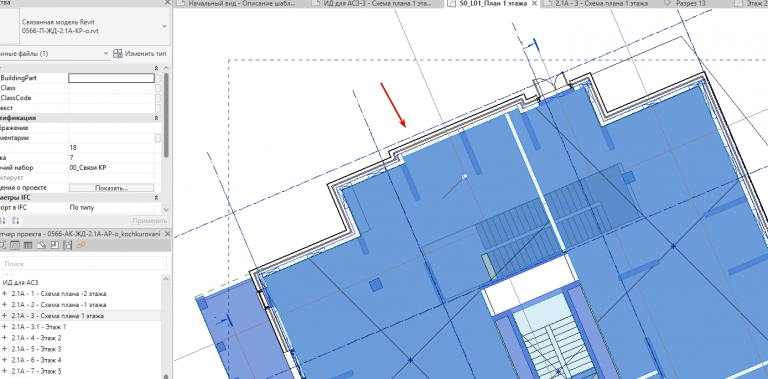The height and width of the screenshot is (379, 768).
Task: Select 2.1A - 4 - Этаж 2 row text
Action: 36,338
